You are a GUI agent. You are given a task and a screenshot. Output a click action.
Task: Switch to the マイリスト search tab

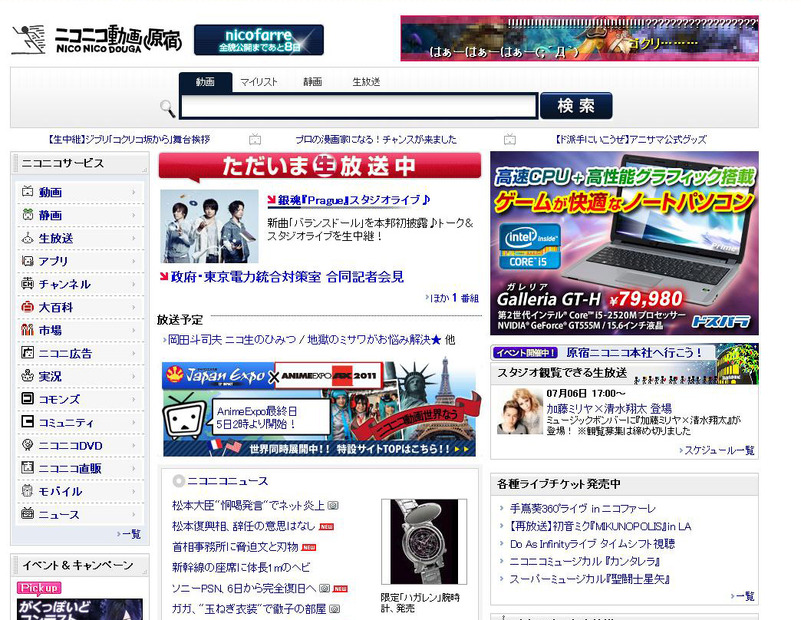258,82
